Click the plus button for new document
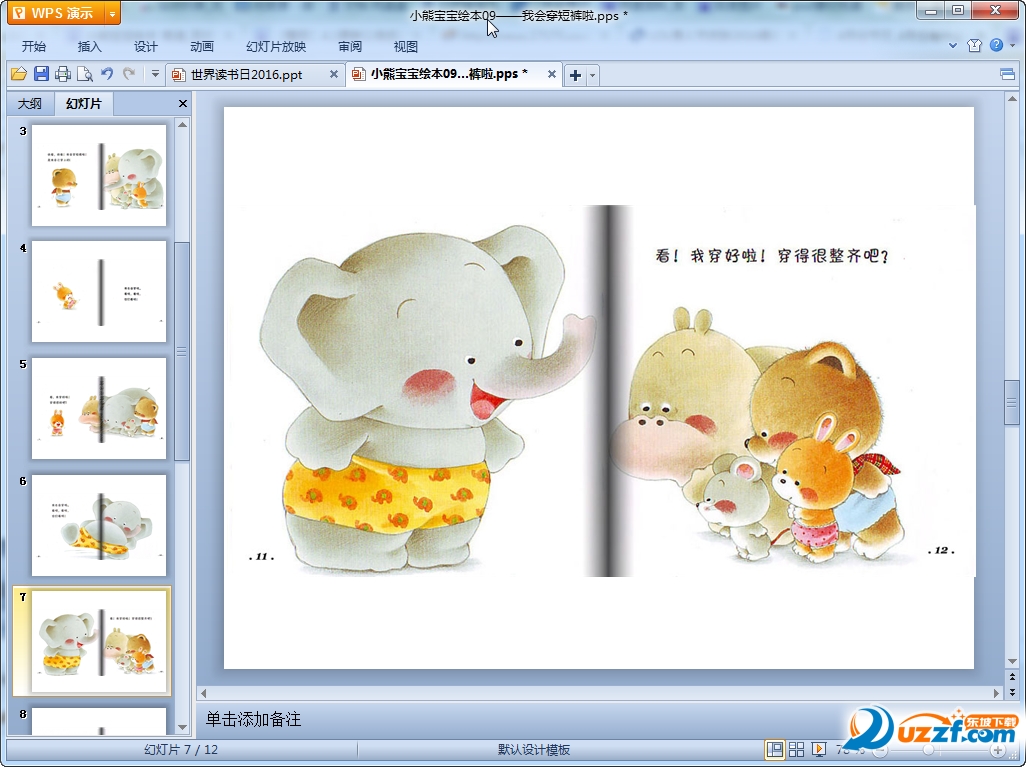Viewport: 1026px width, 767px height. (575, 75)
